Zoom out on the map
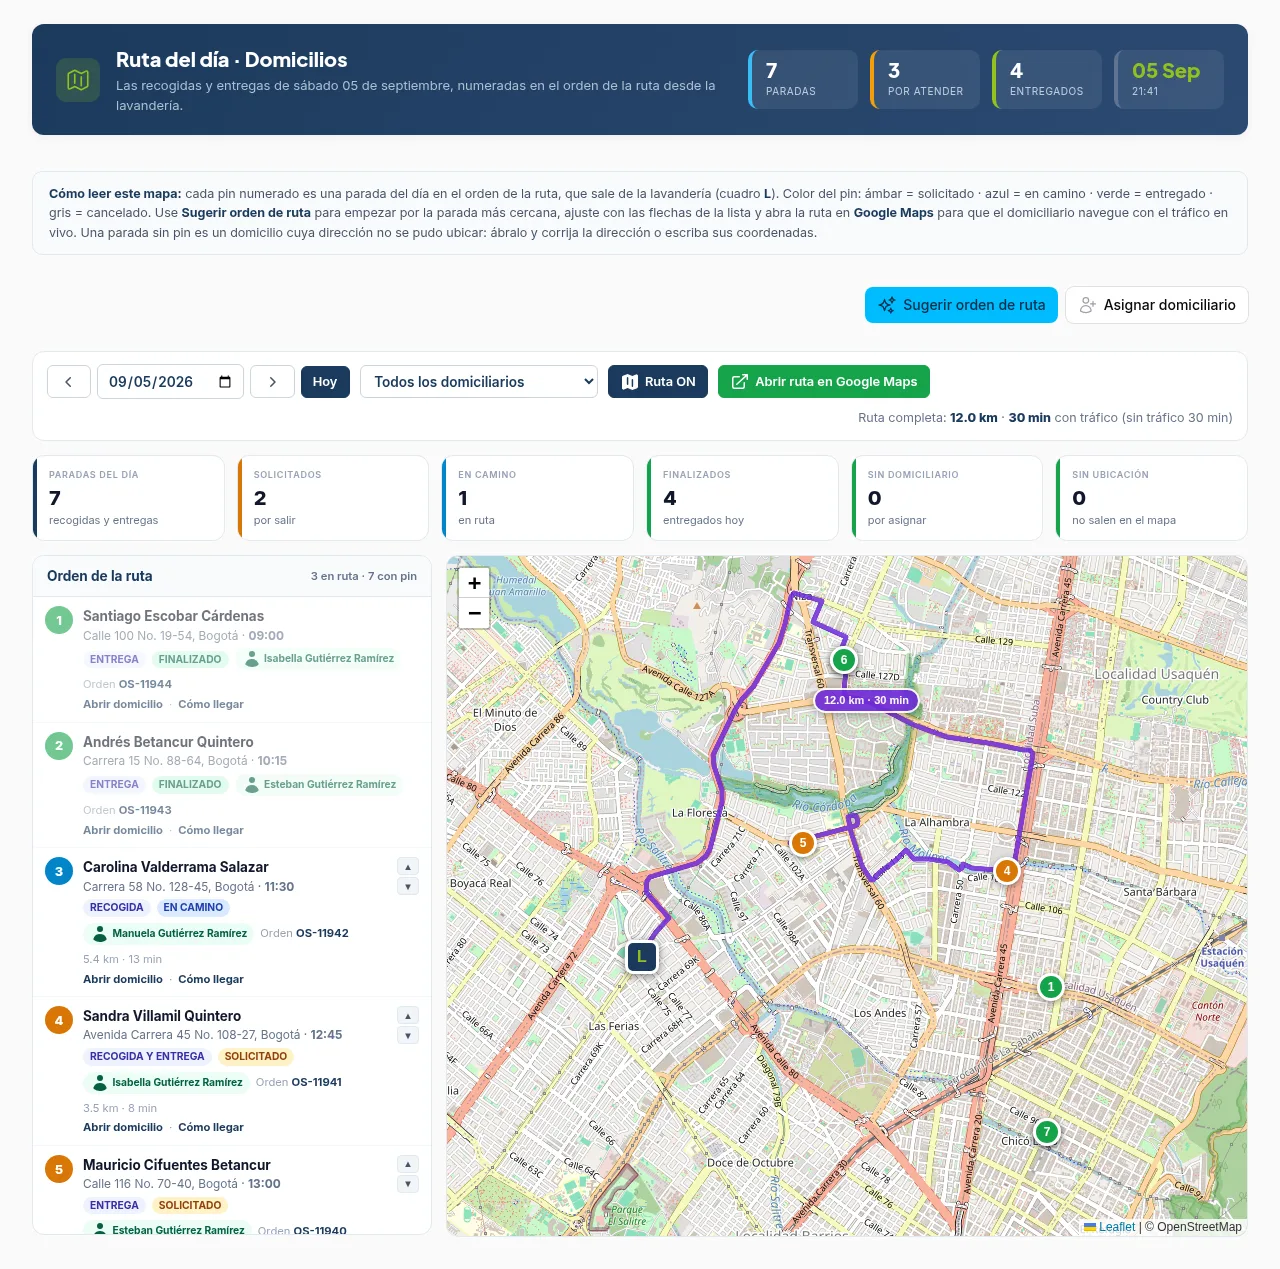The image size is (1280, 1269). [474, 613]
